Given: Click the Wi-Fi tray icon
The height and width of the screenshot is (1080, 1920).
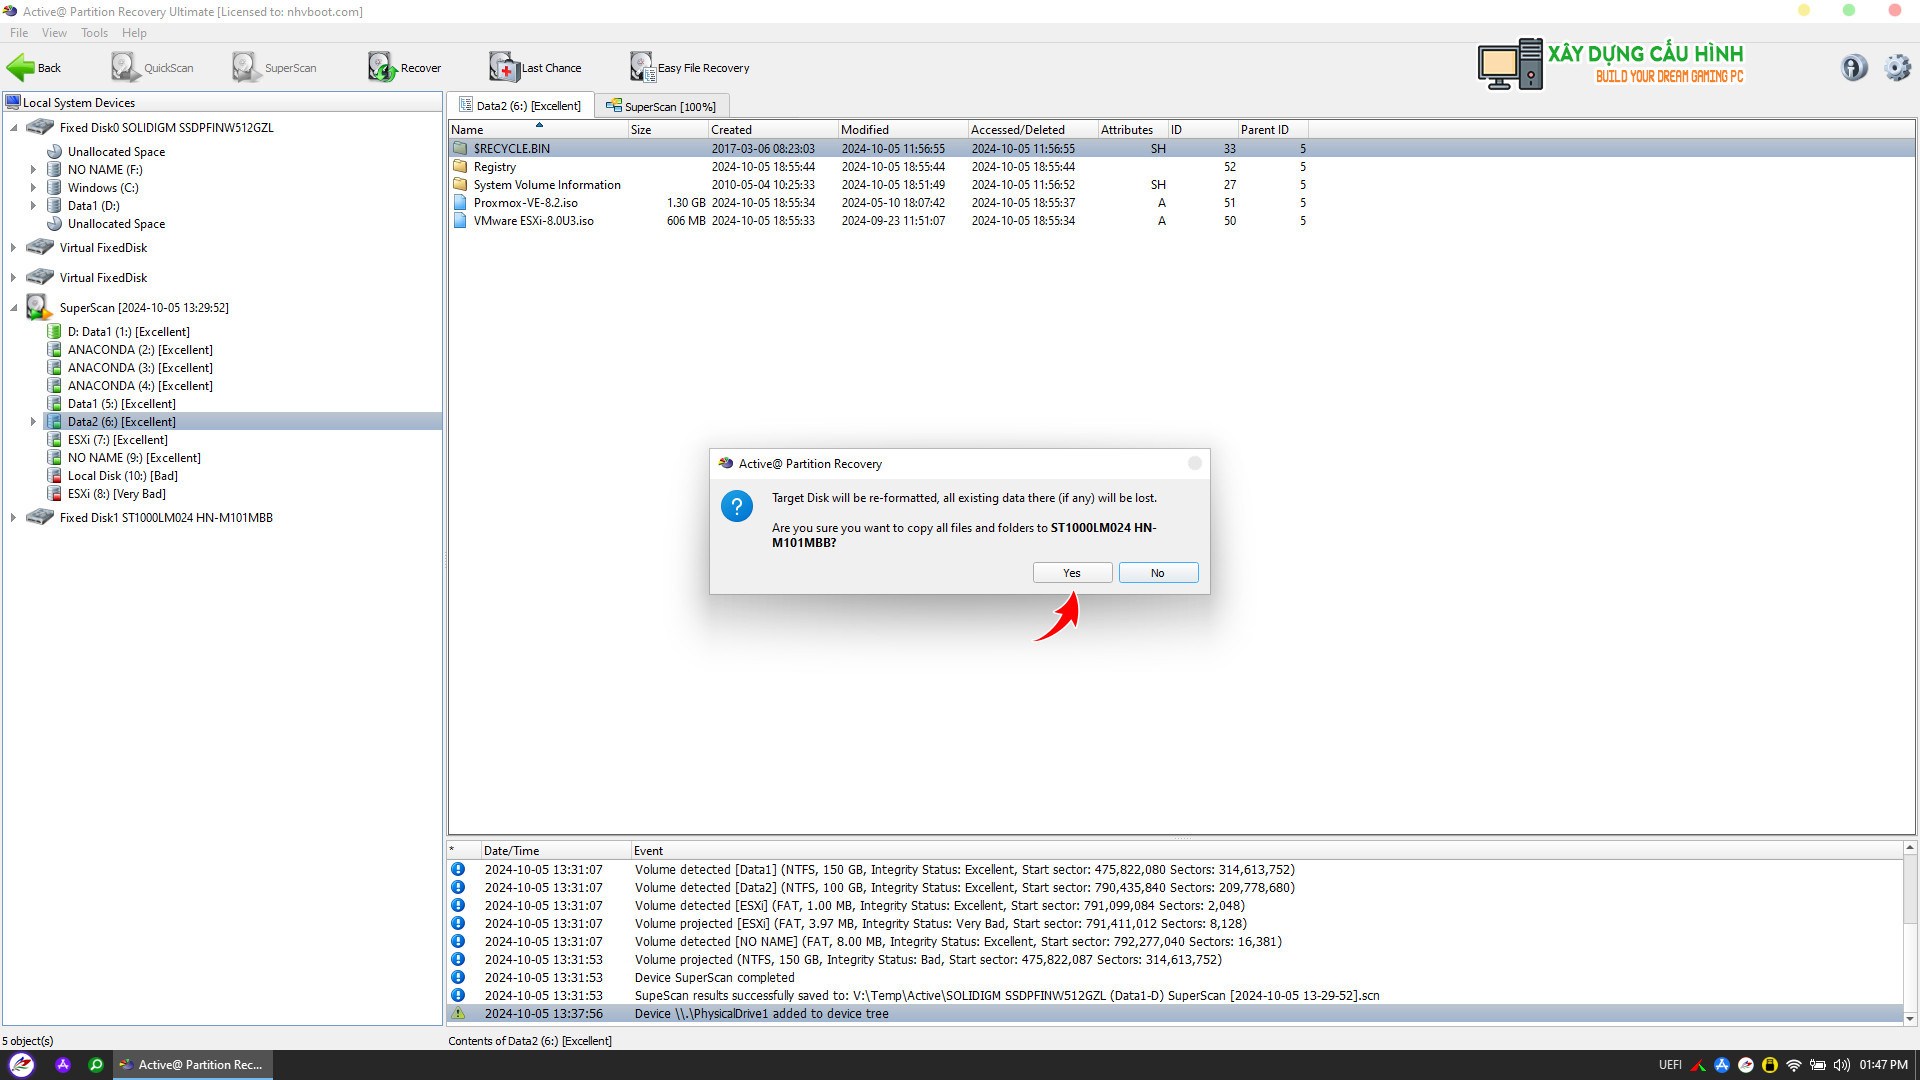Looking at the screenshot, I should (x=1794, y=1065).
